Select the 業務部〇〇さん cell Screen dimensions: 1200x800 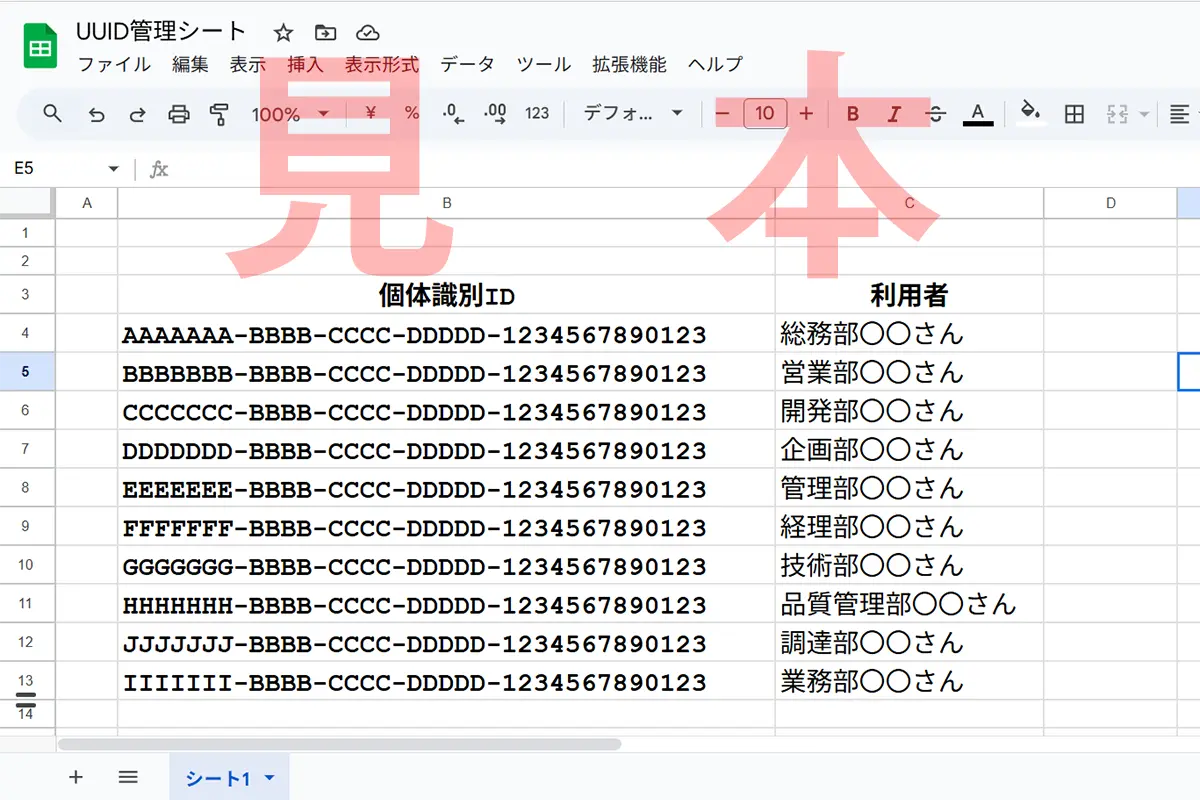tap(909, 681)
